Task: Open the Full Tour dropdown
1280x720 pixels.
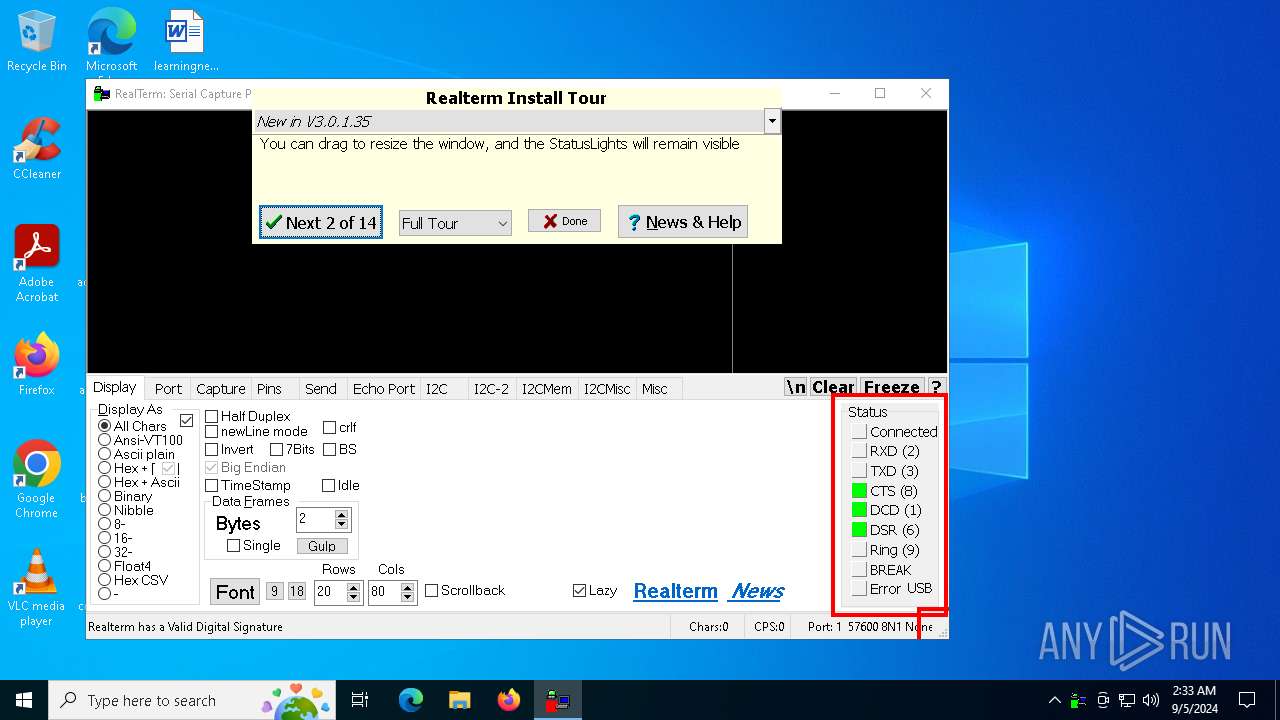Action: tap(455, 223)
